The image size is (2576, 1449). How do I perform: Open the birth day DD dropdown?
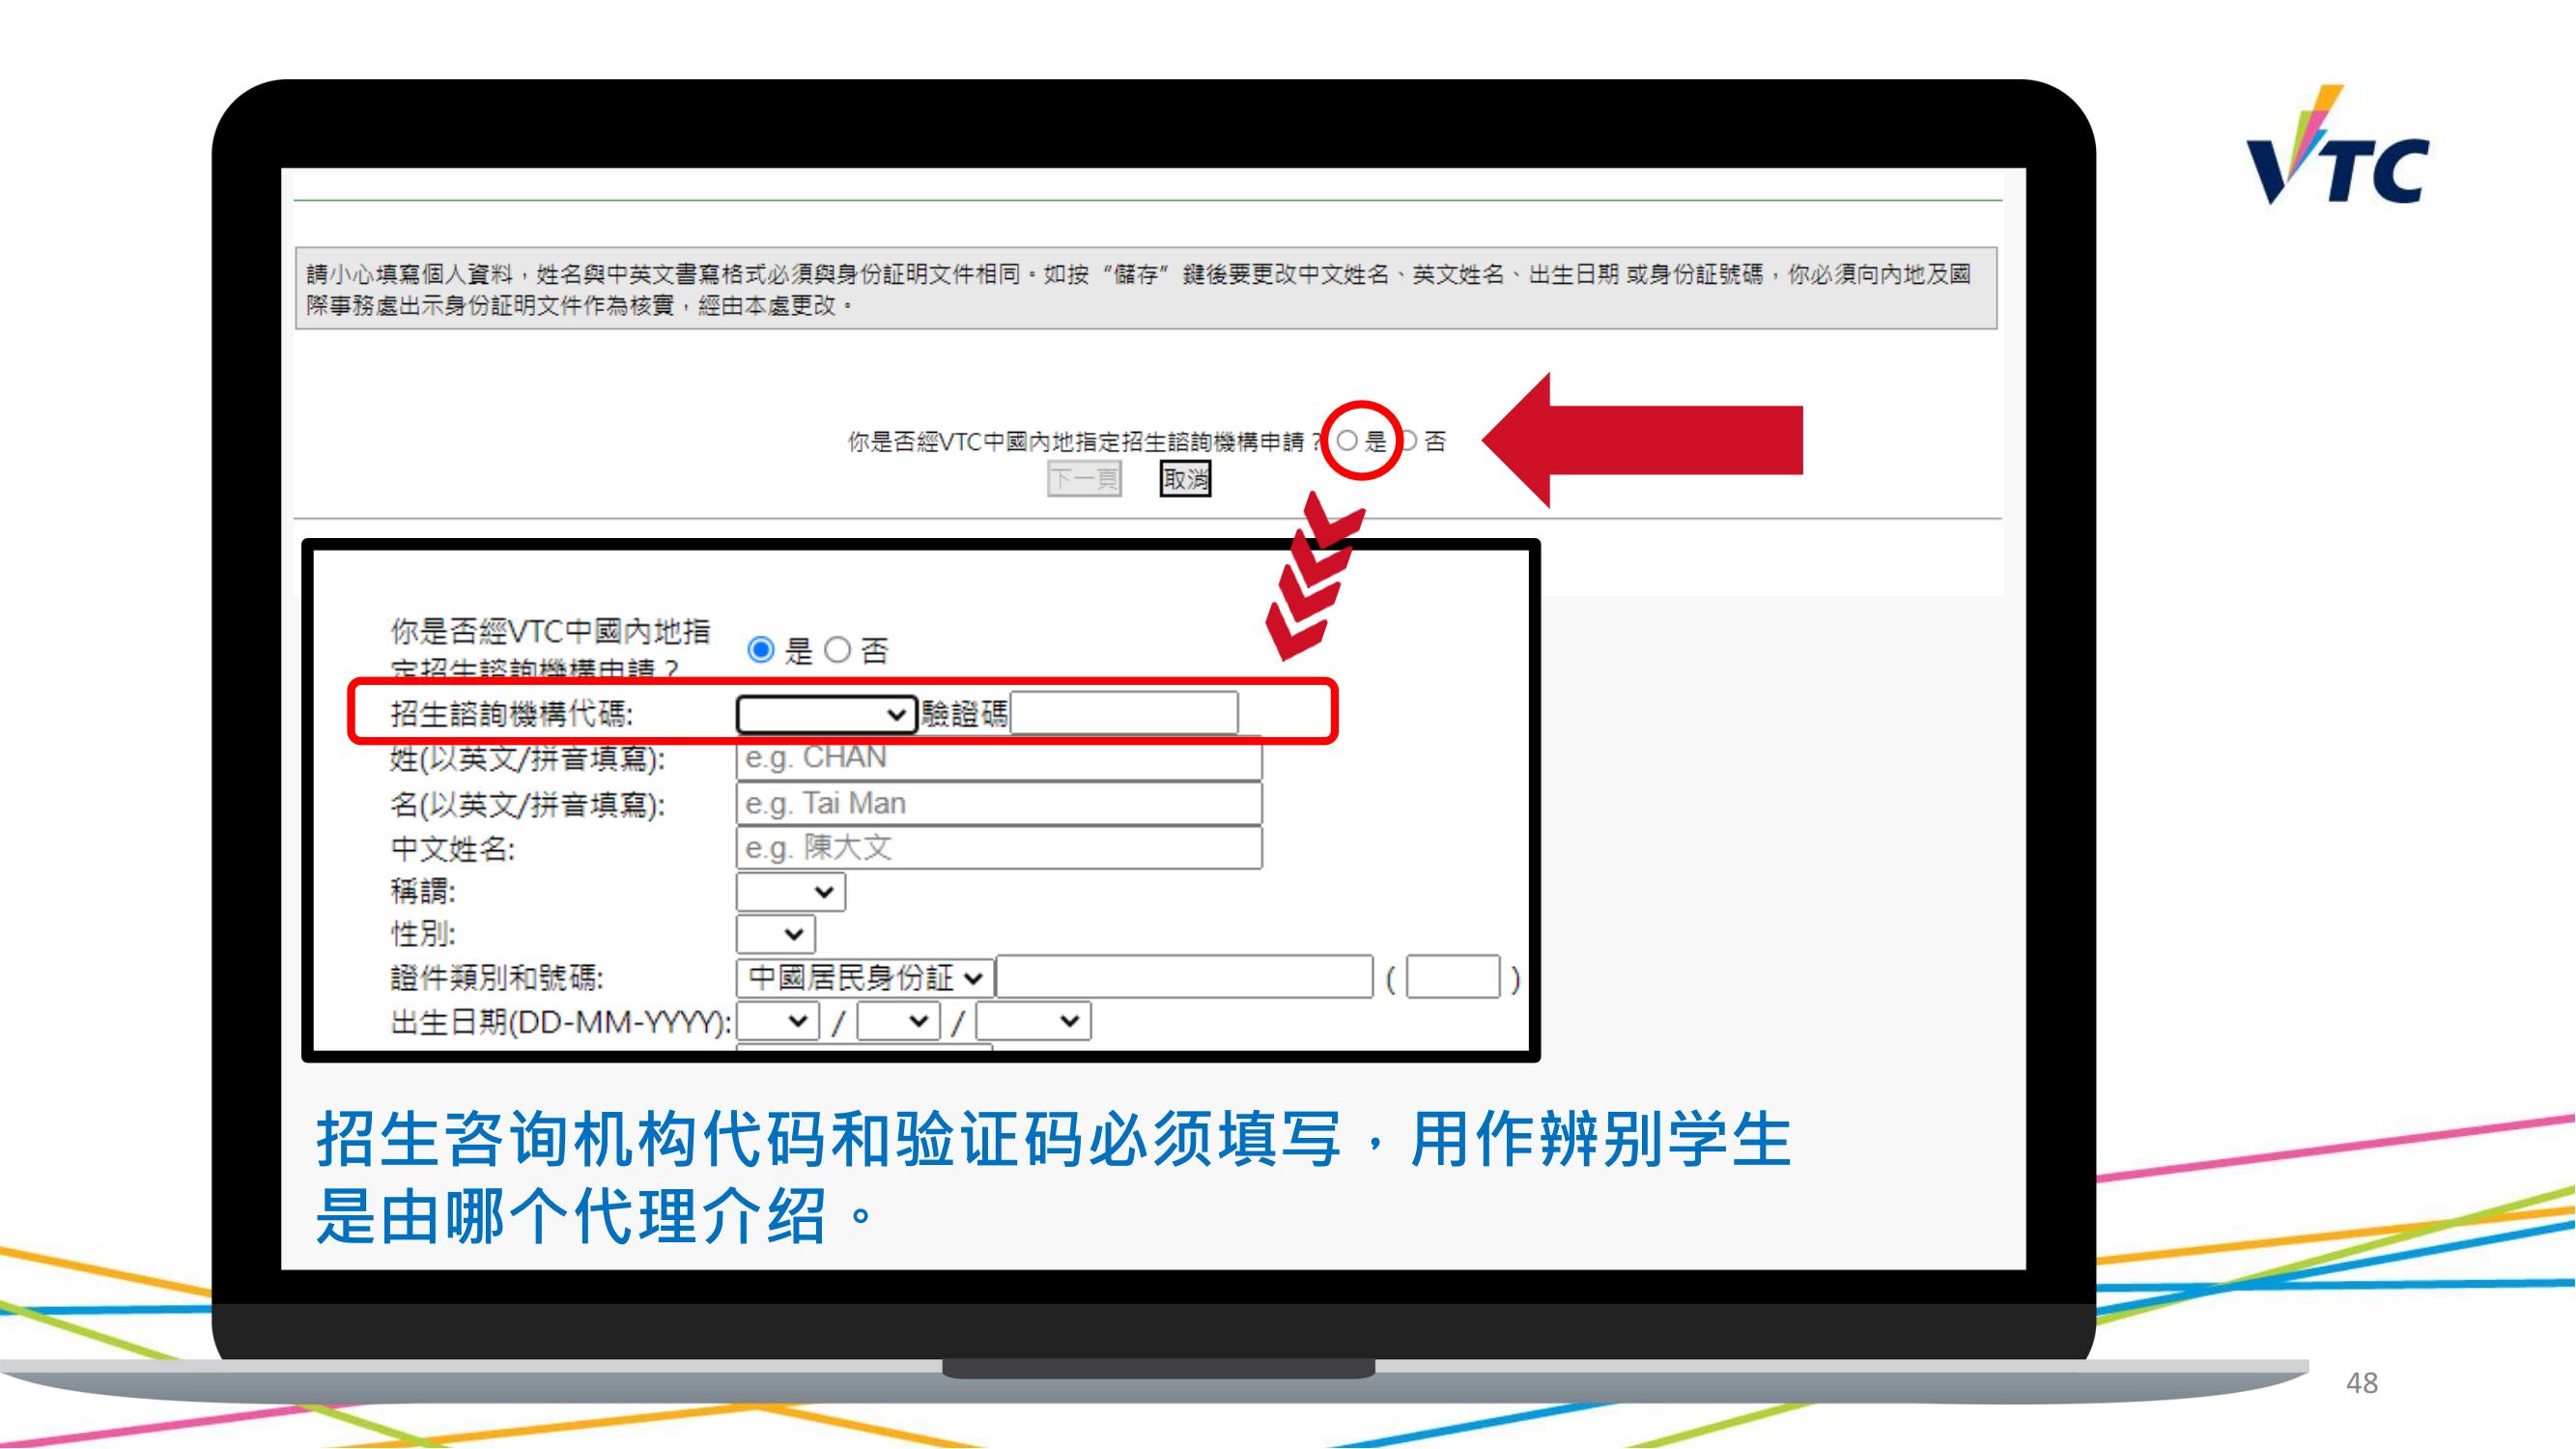tap(778, 1022)
